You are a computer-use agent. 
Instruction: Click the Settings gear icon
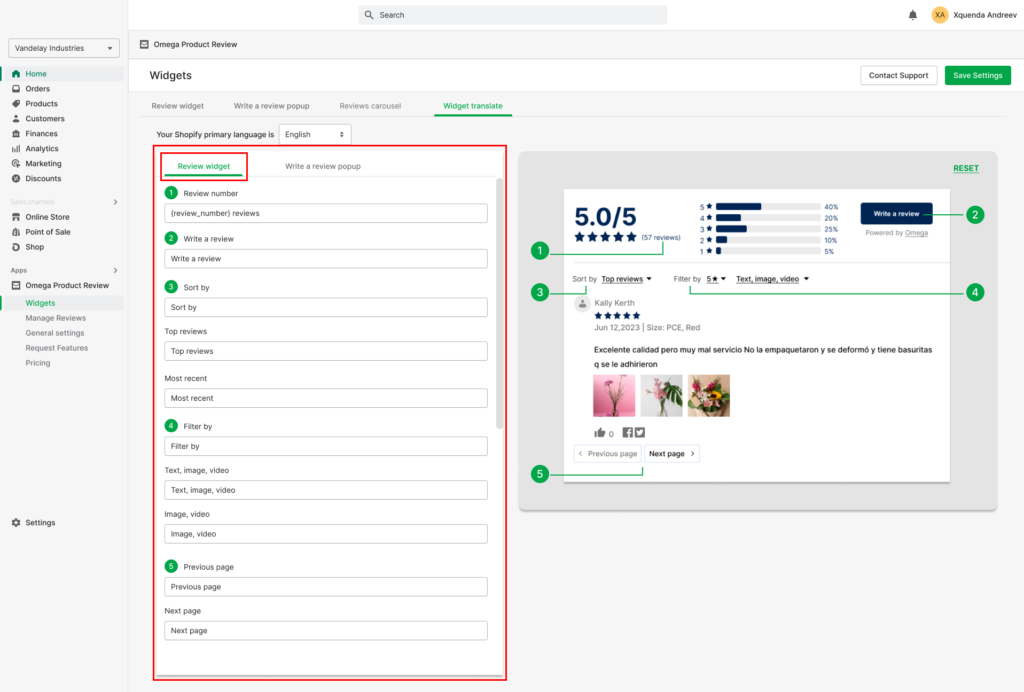click(x=16, y=523)
